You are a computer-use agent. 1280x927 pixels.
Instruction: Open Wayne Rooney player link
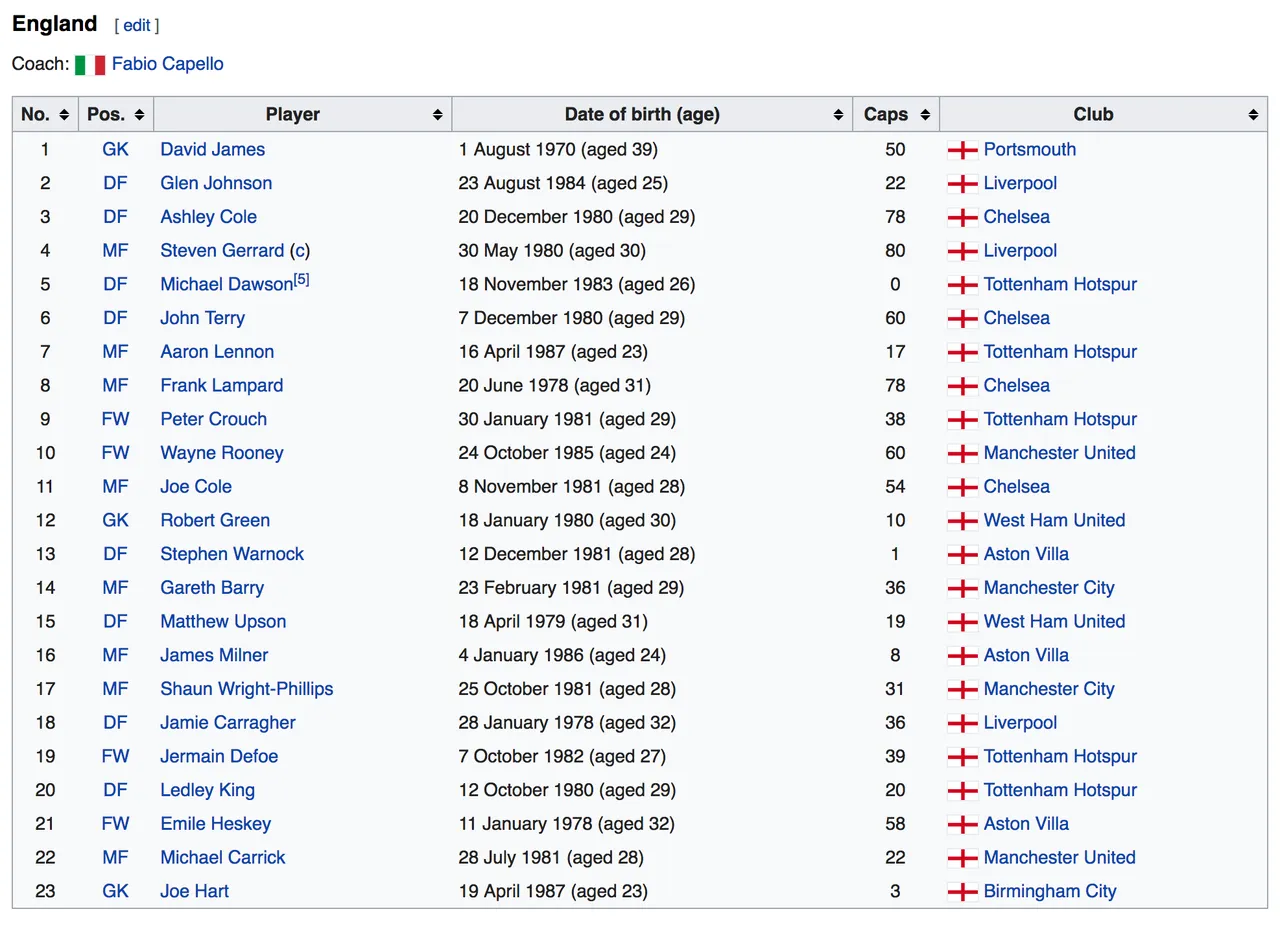[x=222, y=453]
